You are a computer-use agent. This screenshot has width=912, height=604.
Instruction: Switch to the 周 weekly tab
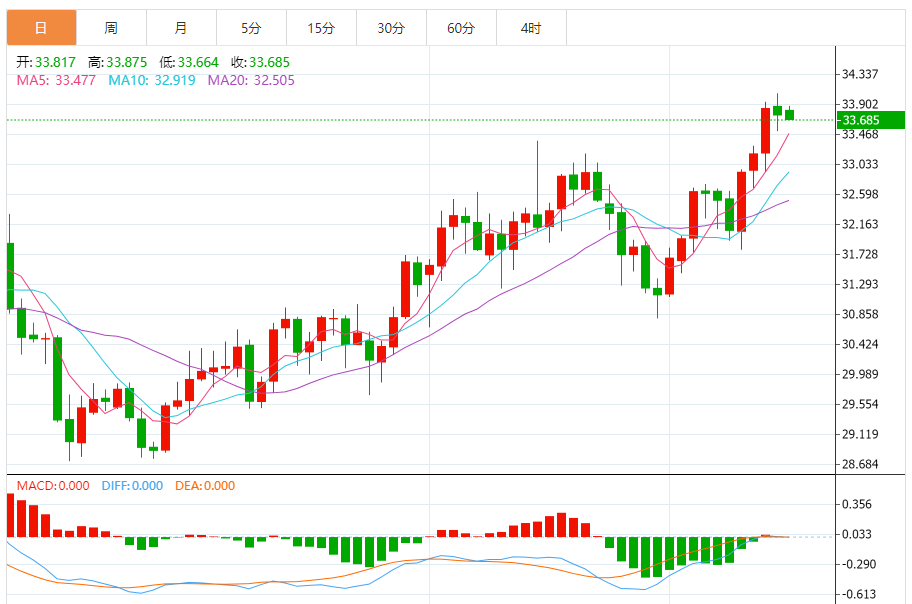click(x=111, y=27)
